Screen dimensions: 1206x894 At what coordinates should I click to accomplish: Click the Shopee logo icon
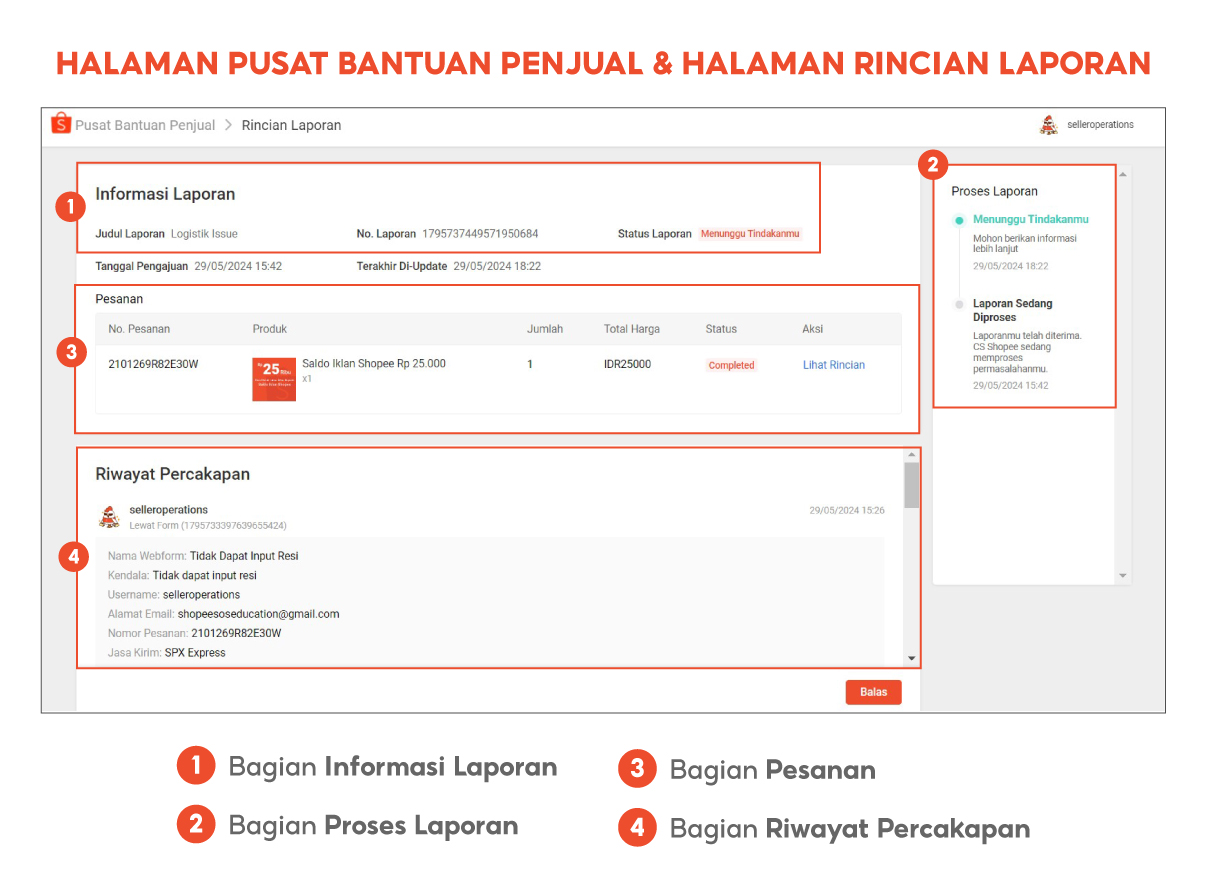point(61,123)
